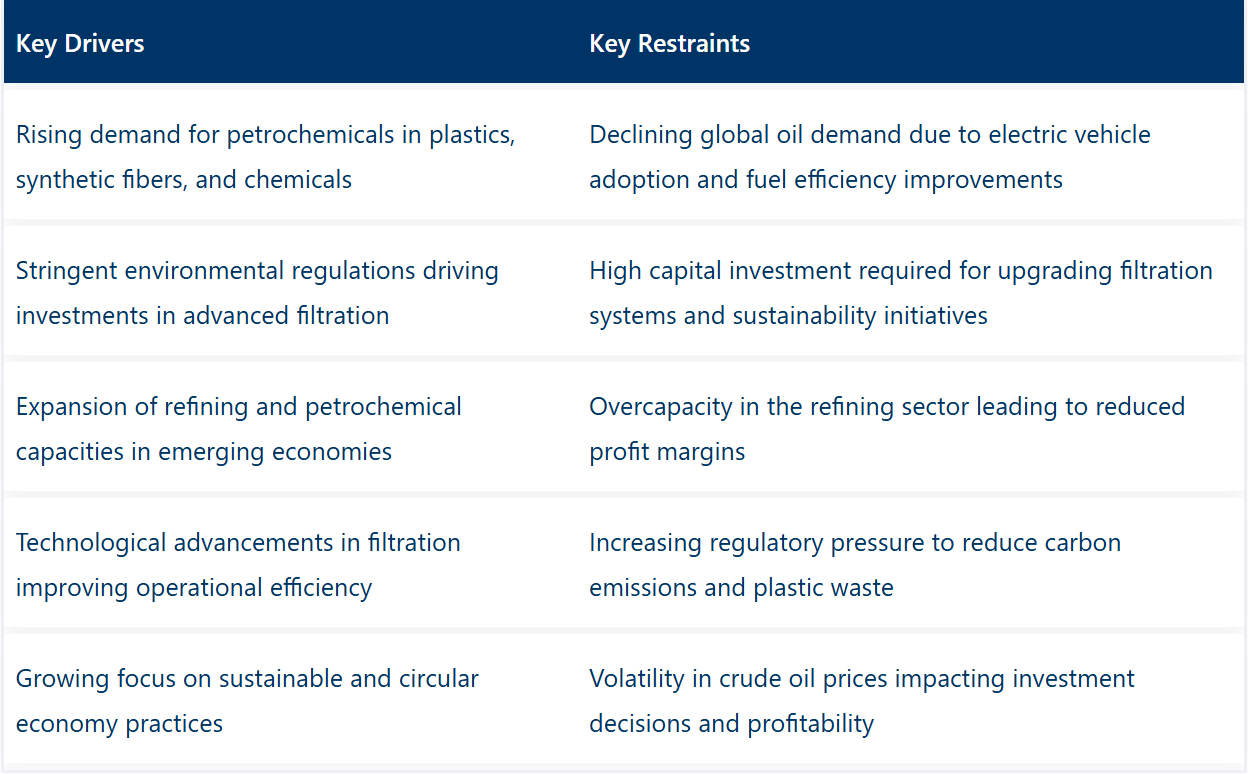The image size is (1248, 774).
Task: Click the high capital investment restraint text
Action: click(901, 293)
